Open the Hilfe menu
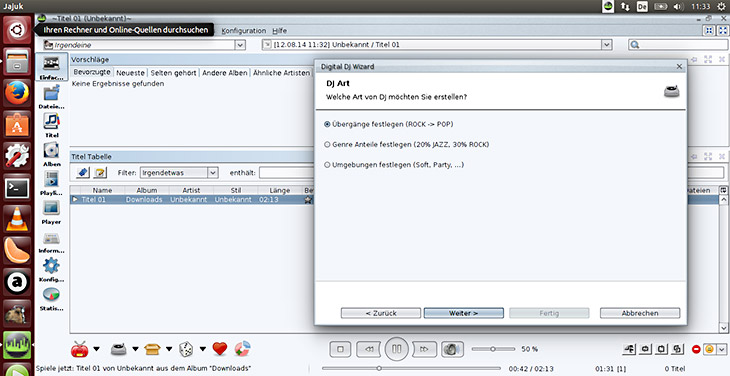This screenshot has height=376, width=730. (279, 31)
